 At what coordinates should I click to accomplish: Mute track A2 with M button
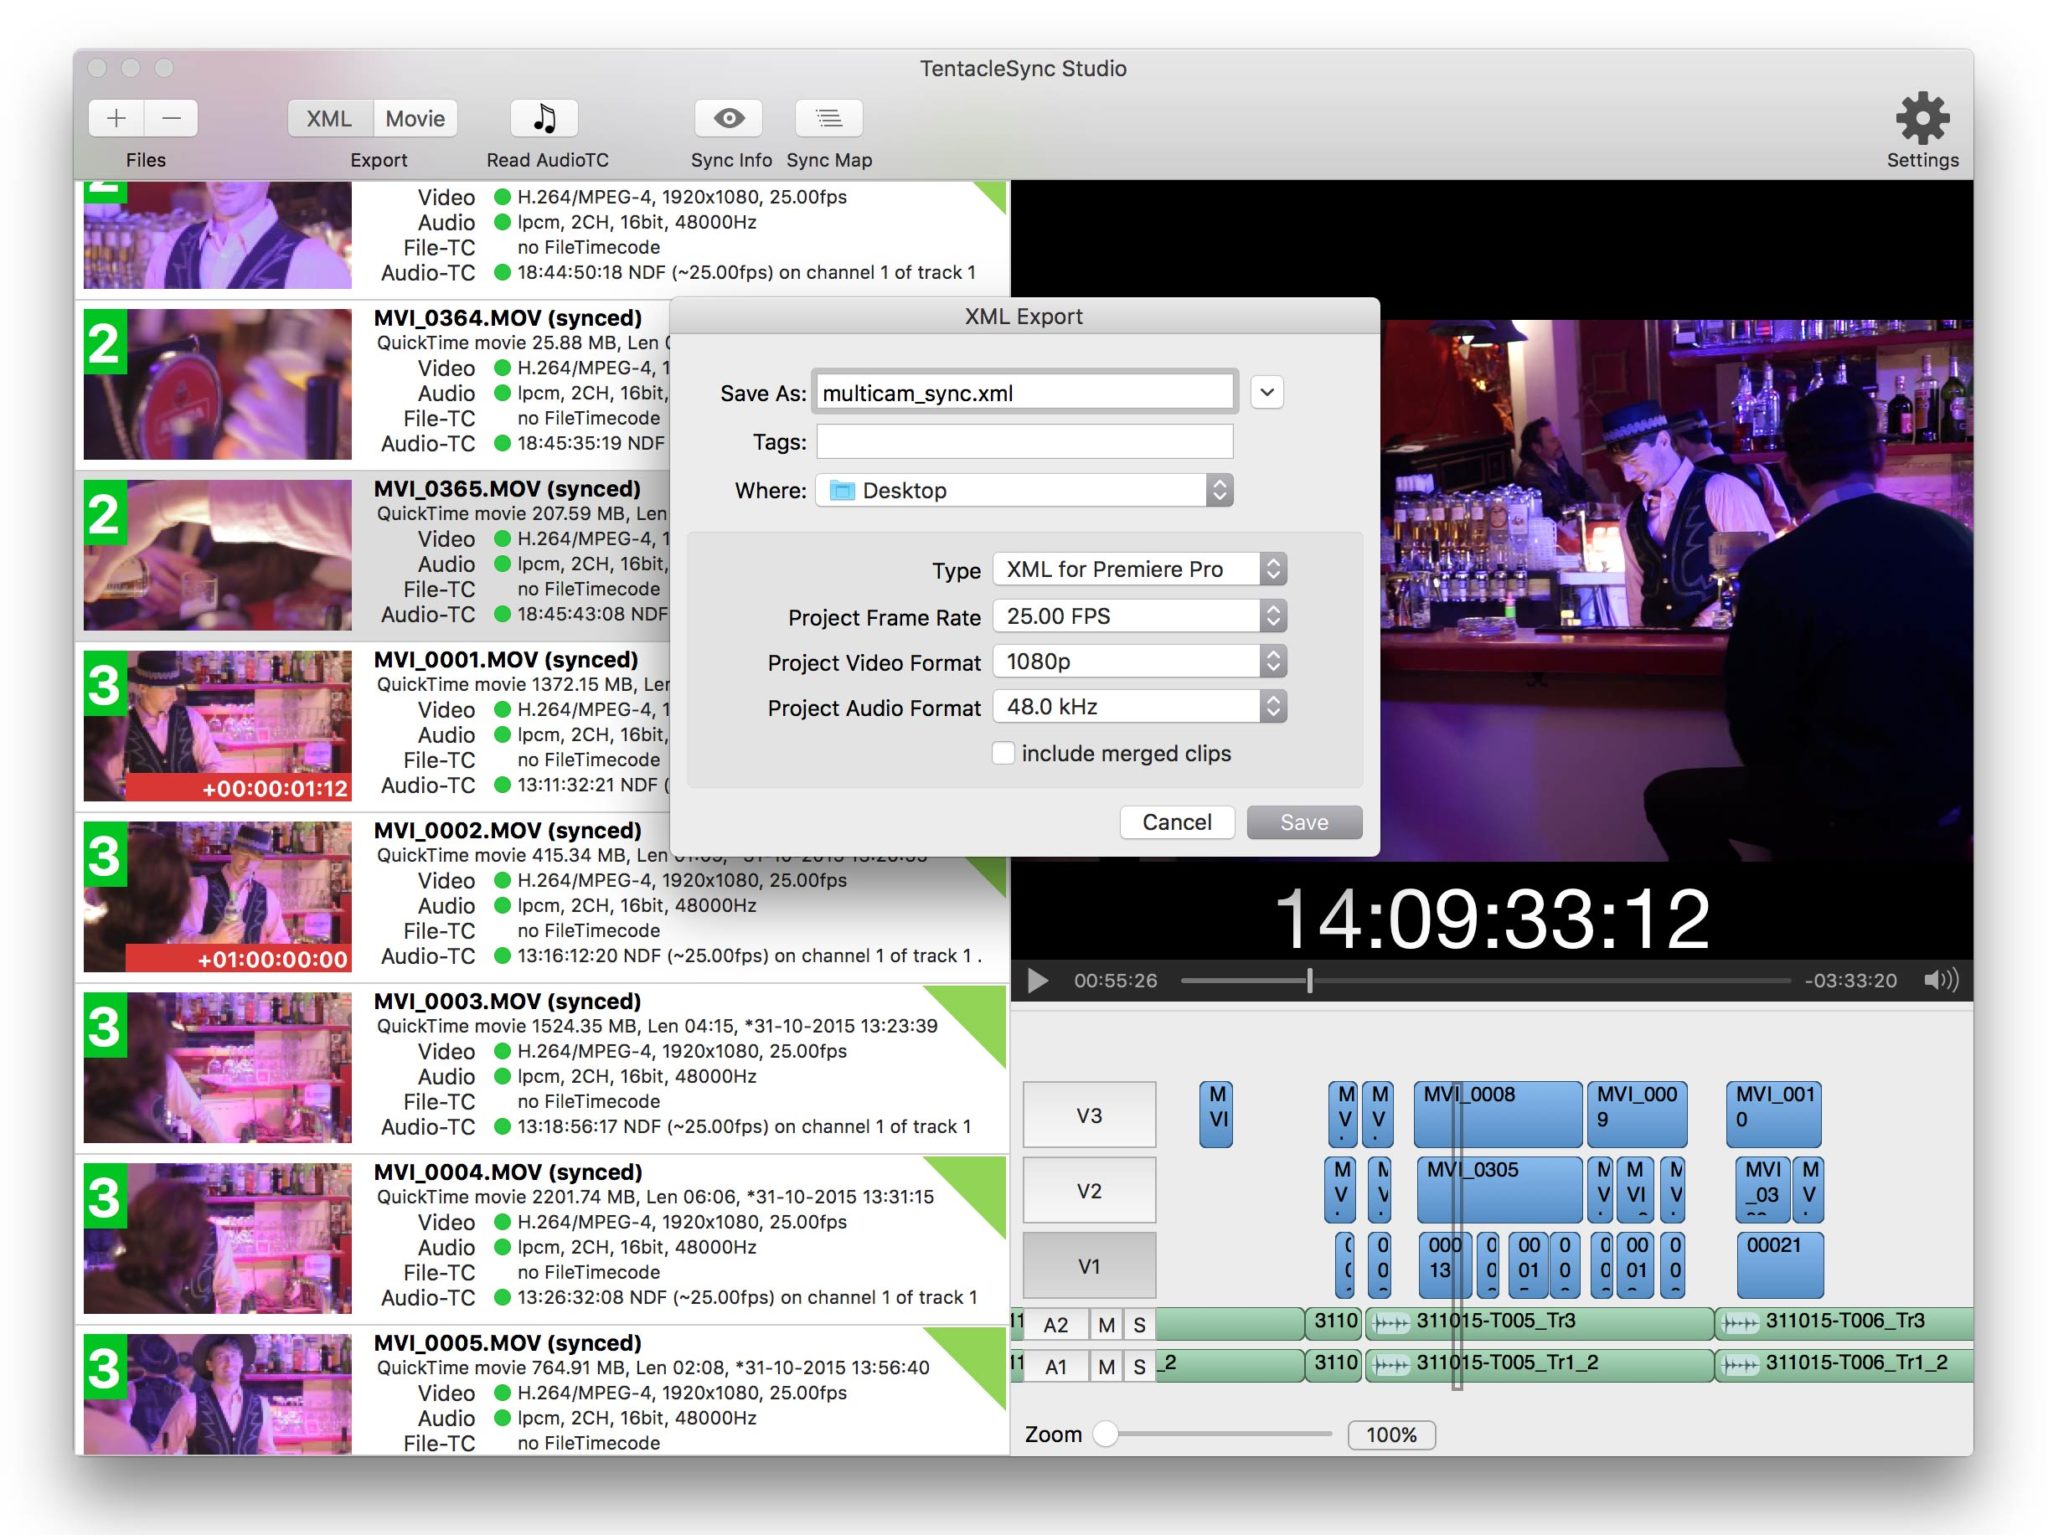[1106, 1324]
